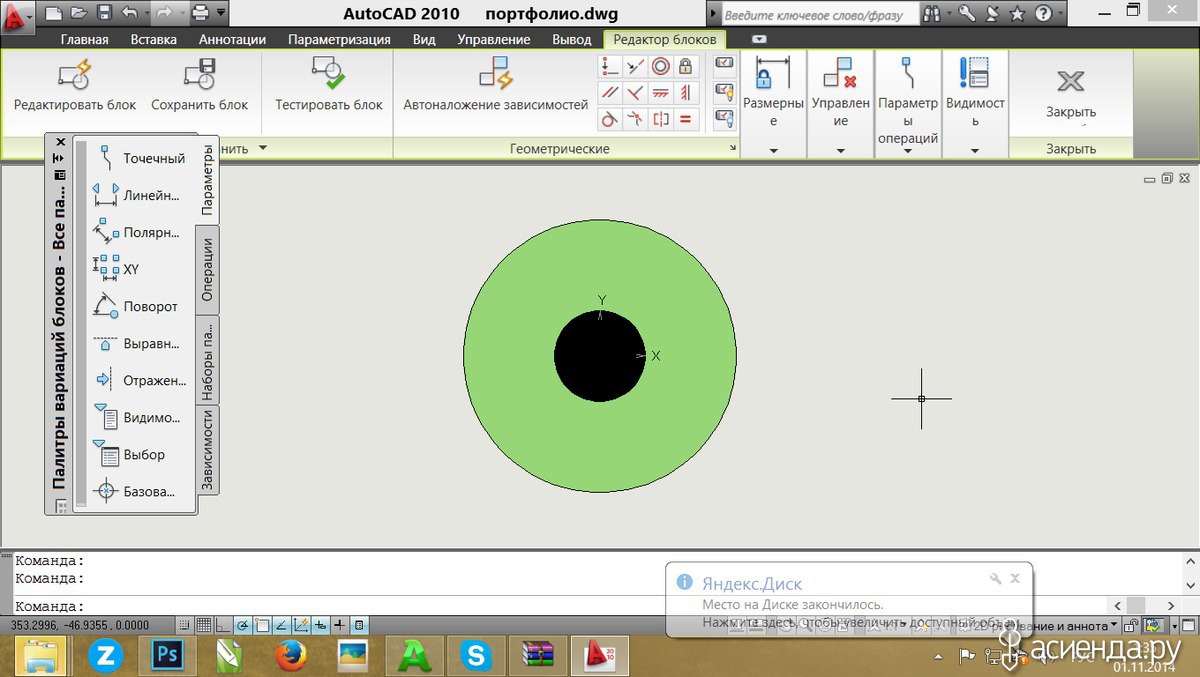Screen dimensions: 1200x677
Task: Expand the ribbon minimize options button
Action: pos(759,39)
